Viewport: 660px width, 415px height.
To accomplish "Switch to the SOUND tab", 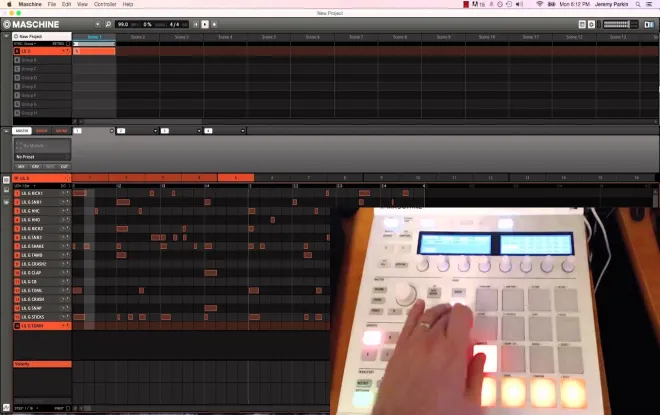I will [x=61, y=131].
